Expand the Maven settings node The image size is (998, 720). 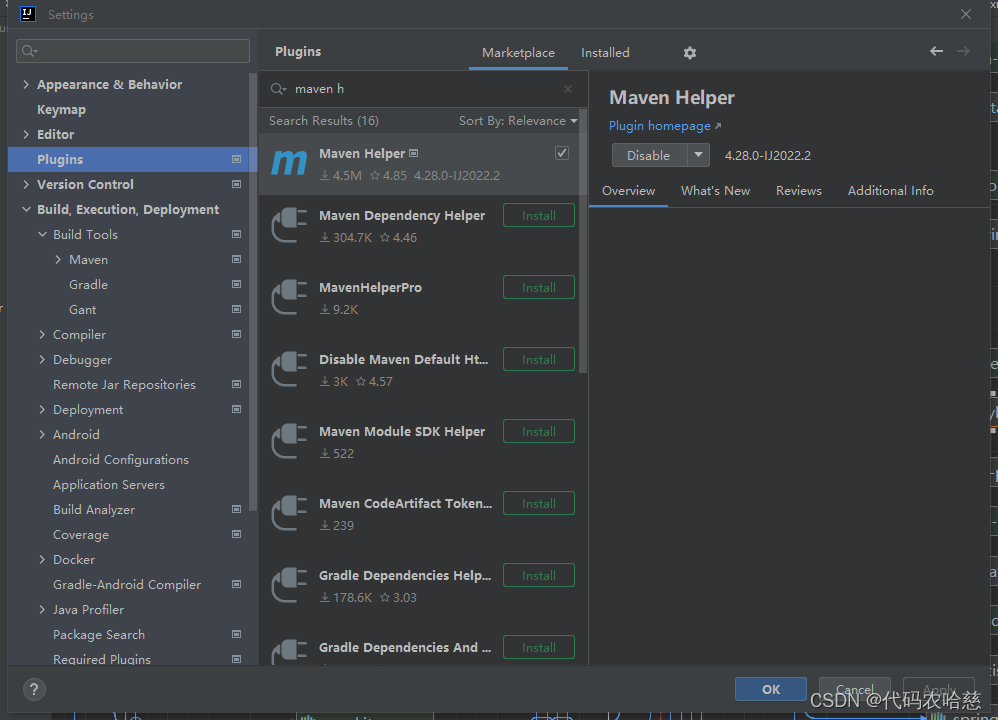[x=58, y=259]
